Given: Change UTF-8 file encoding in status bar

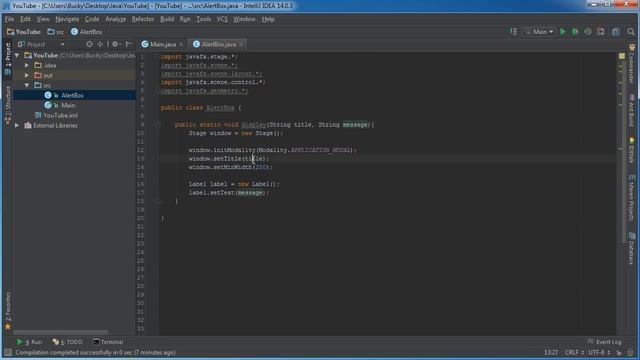Looking at the screenshot, I should point(599,352).
